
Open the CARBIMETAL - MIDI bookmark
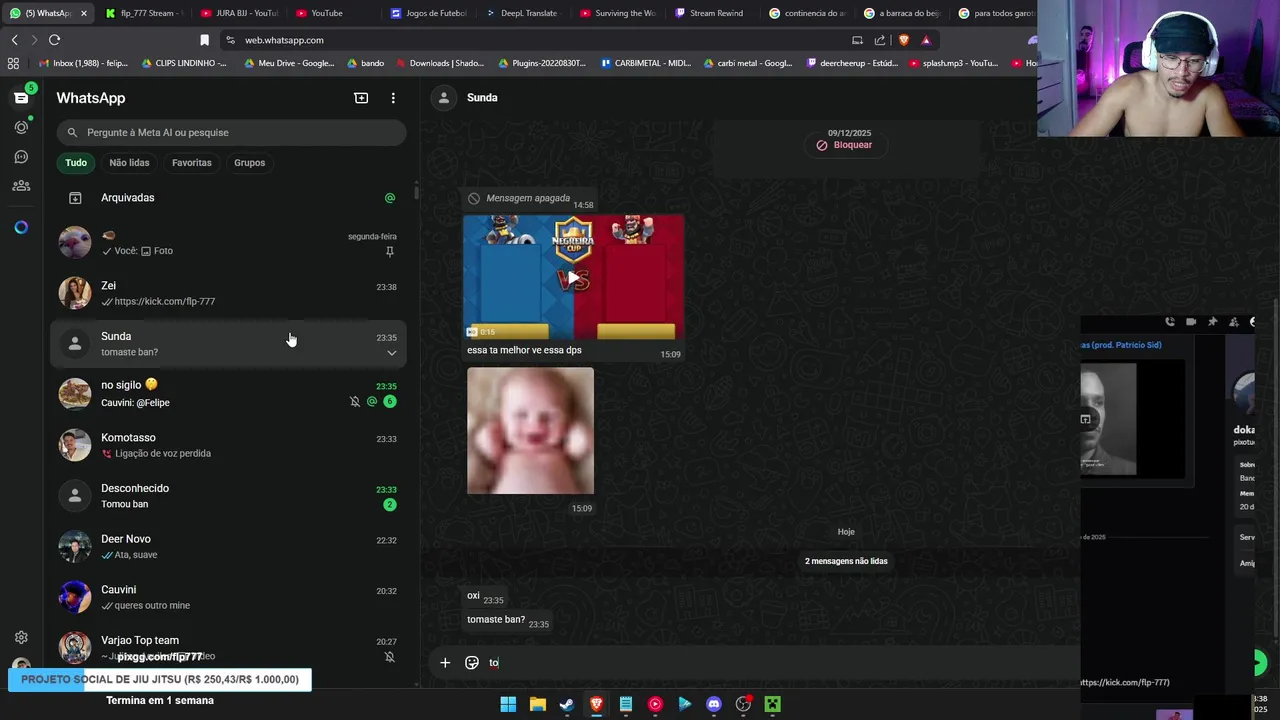646,63
